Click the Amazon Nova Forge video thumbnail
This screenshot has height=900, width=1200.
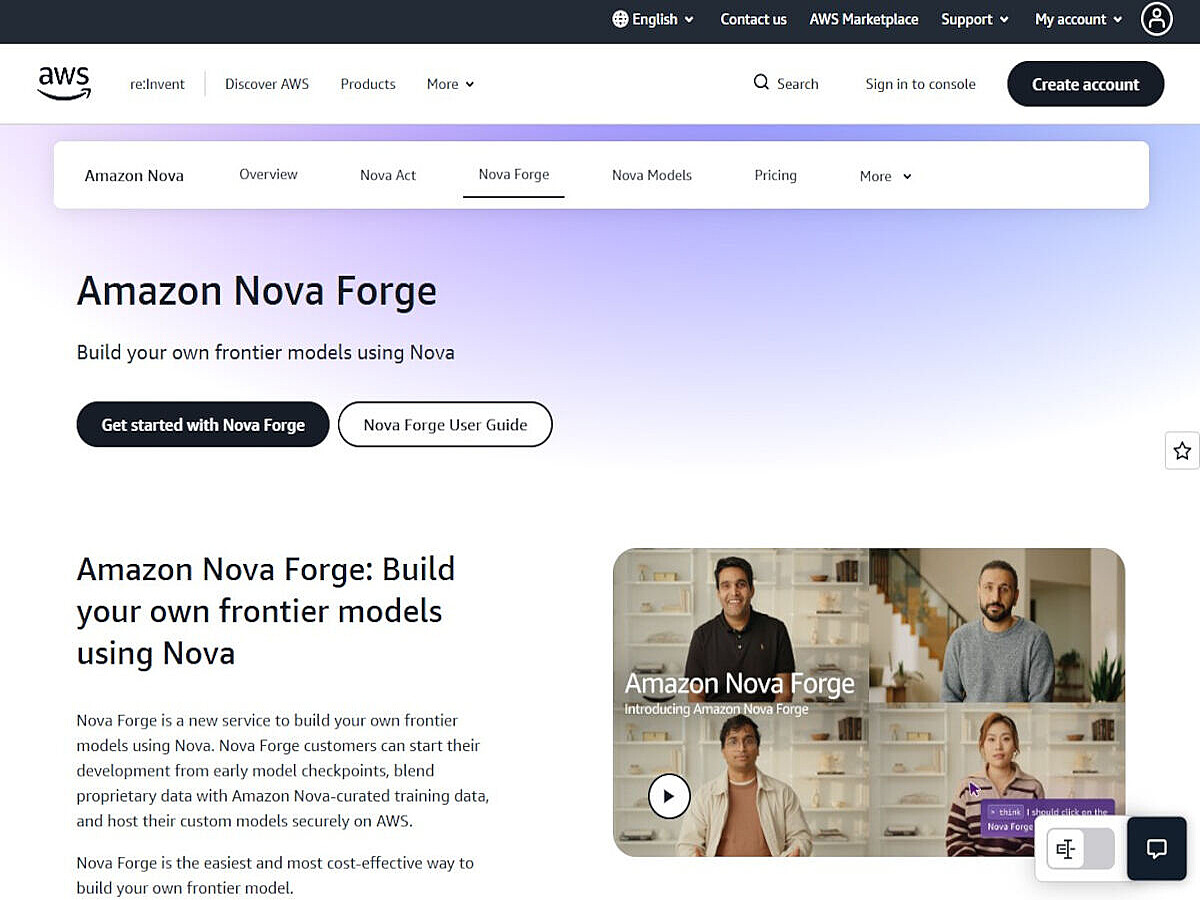(869, 702)
